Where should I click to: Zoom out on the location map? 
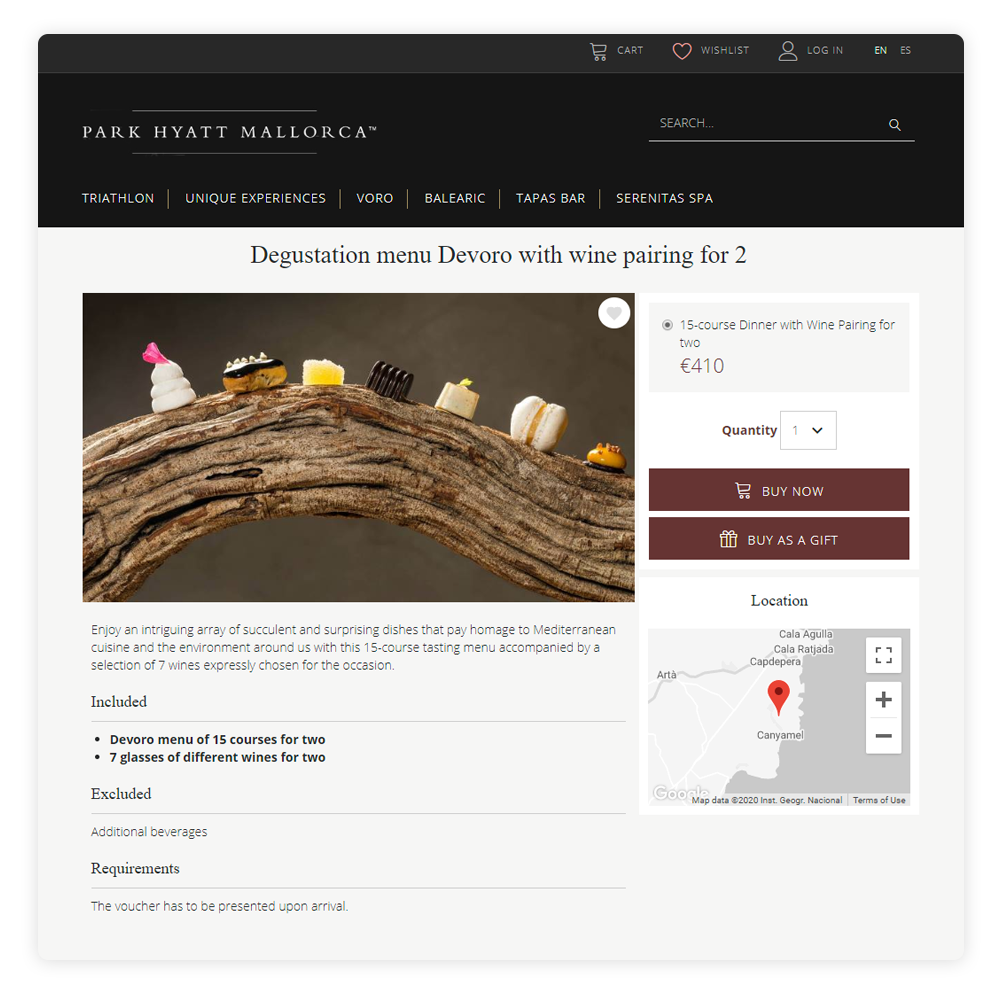(883, 736)
